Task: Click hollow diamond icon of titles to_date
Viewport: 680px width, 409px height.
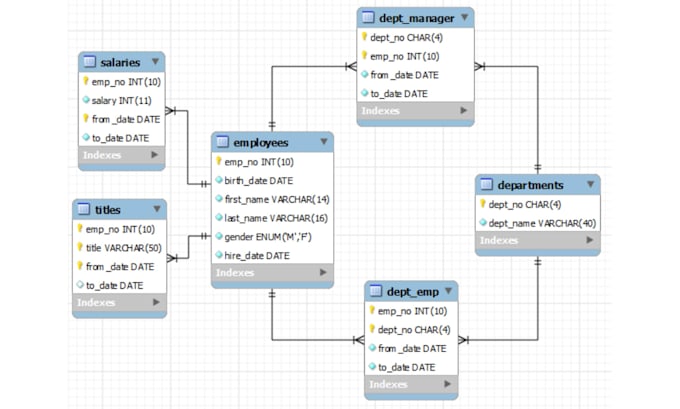Action: 80,285
